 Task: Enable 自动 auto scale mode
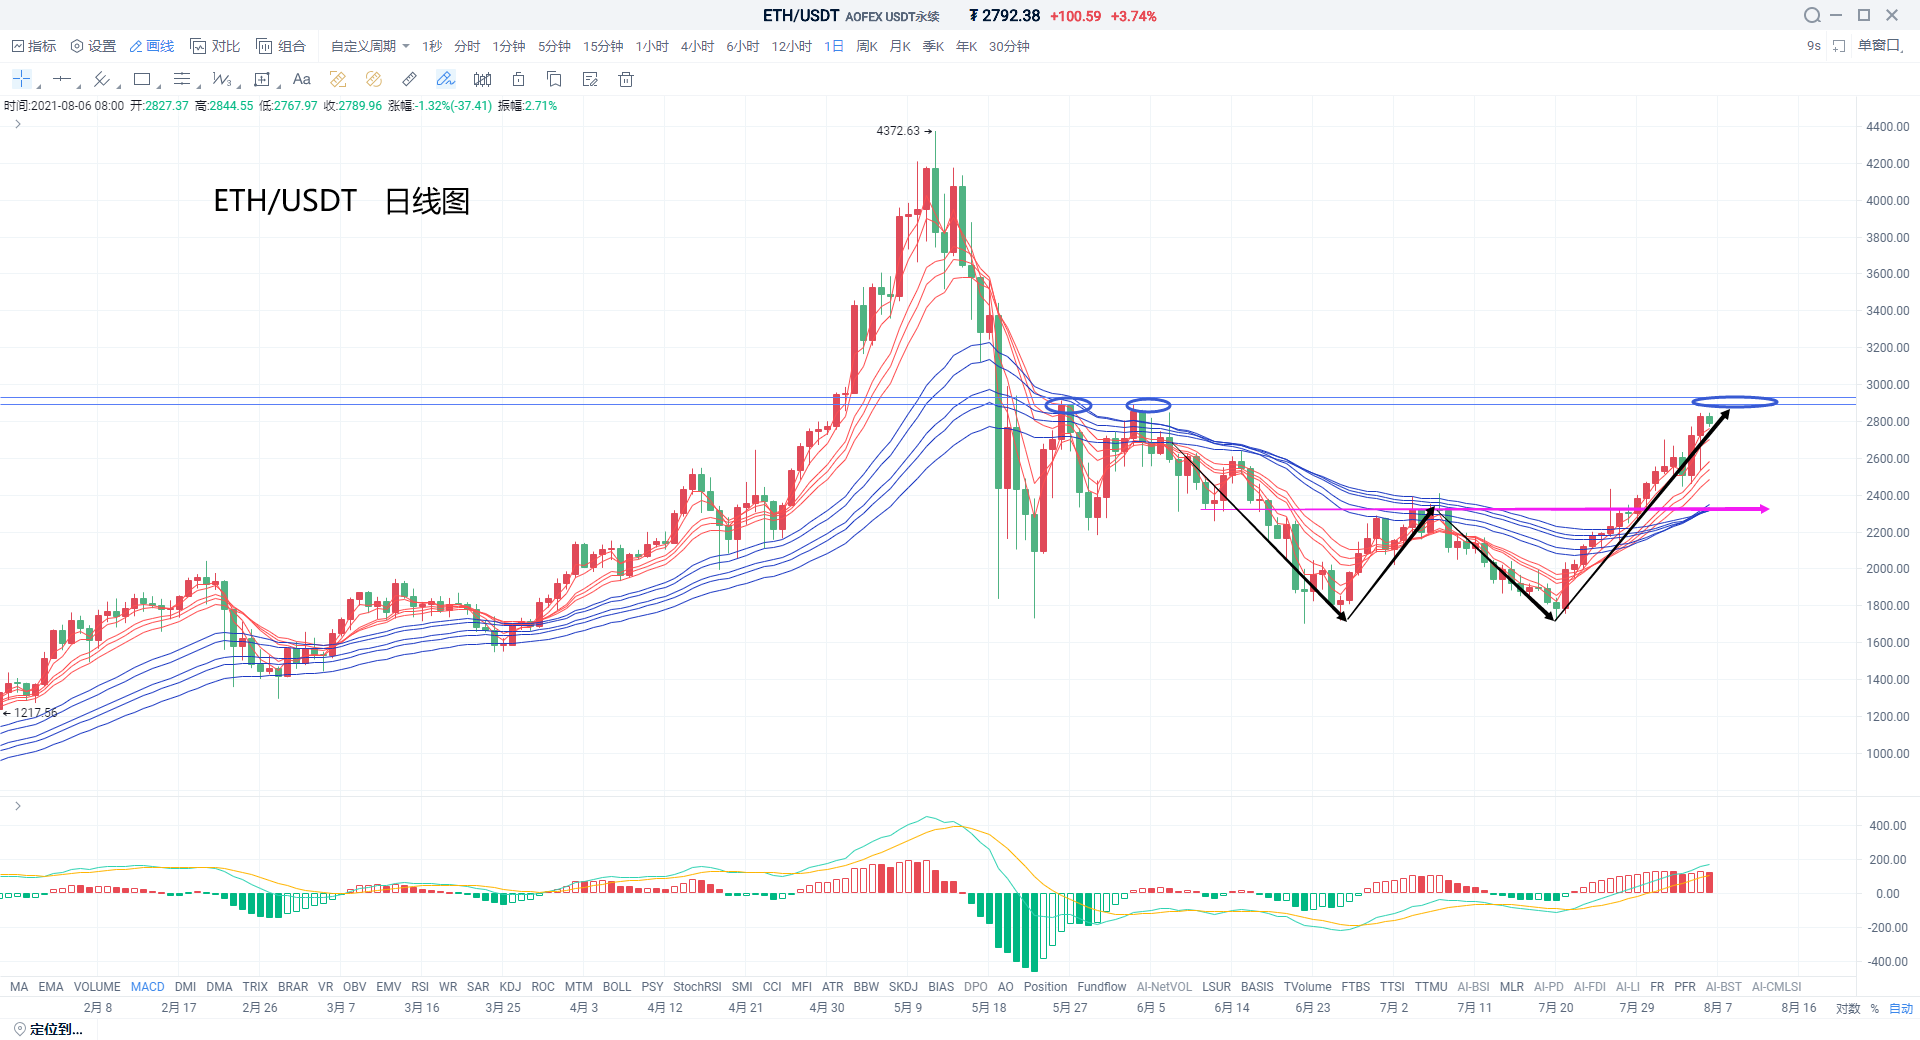point(1900,1008)
